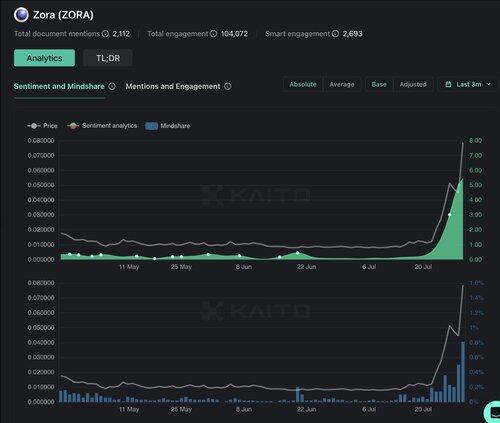Click the 0.080000 price label on top chart
Image resolution: width=500 pixels, height=423 pixels.
coord(41,141)
